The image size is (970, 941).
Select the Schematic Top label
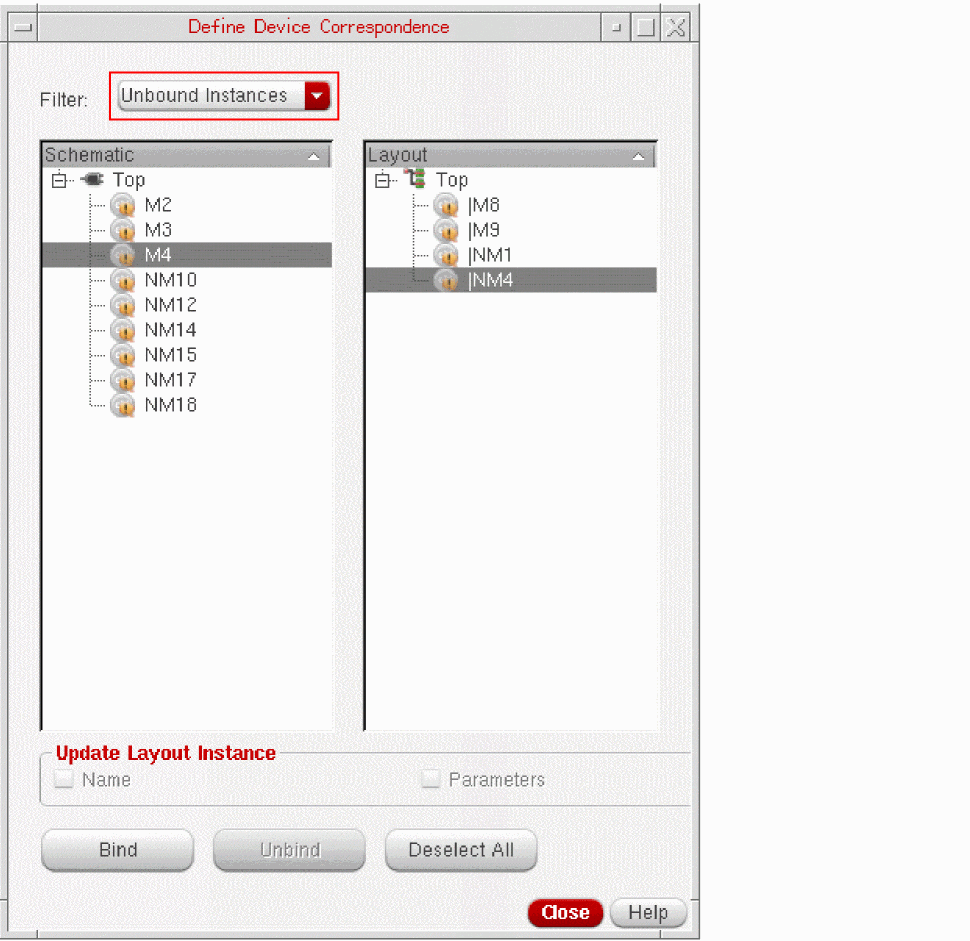click(x=129, y=180)
